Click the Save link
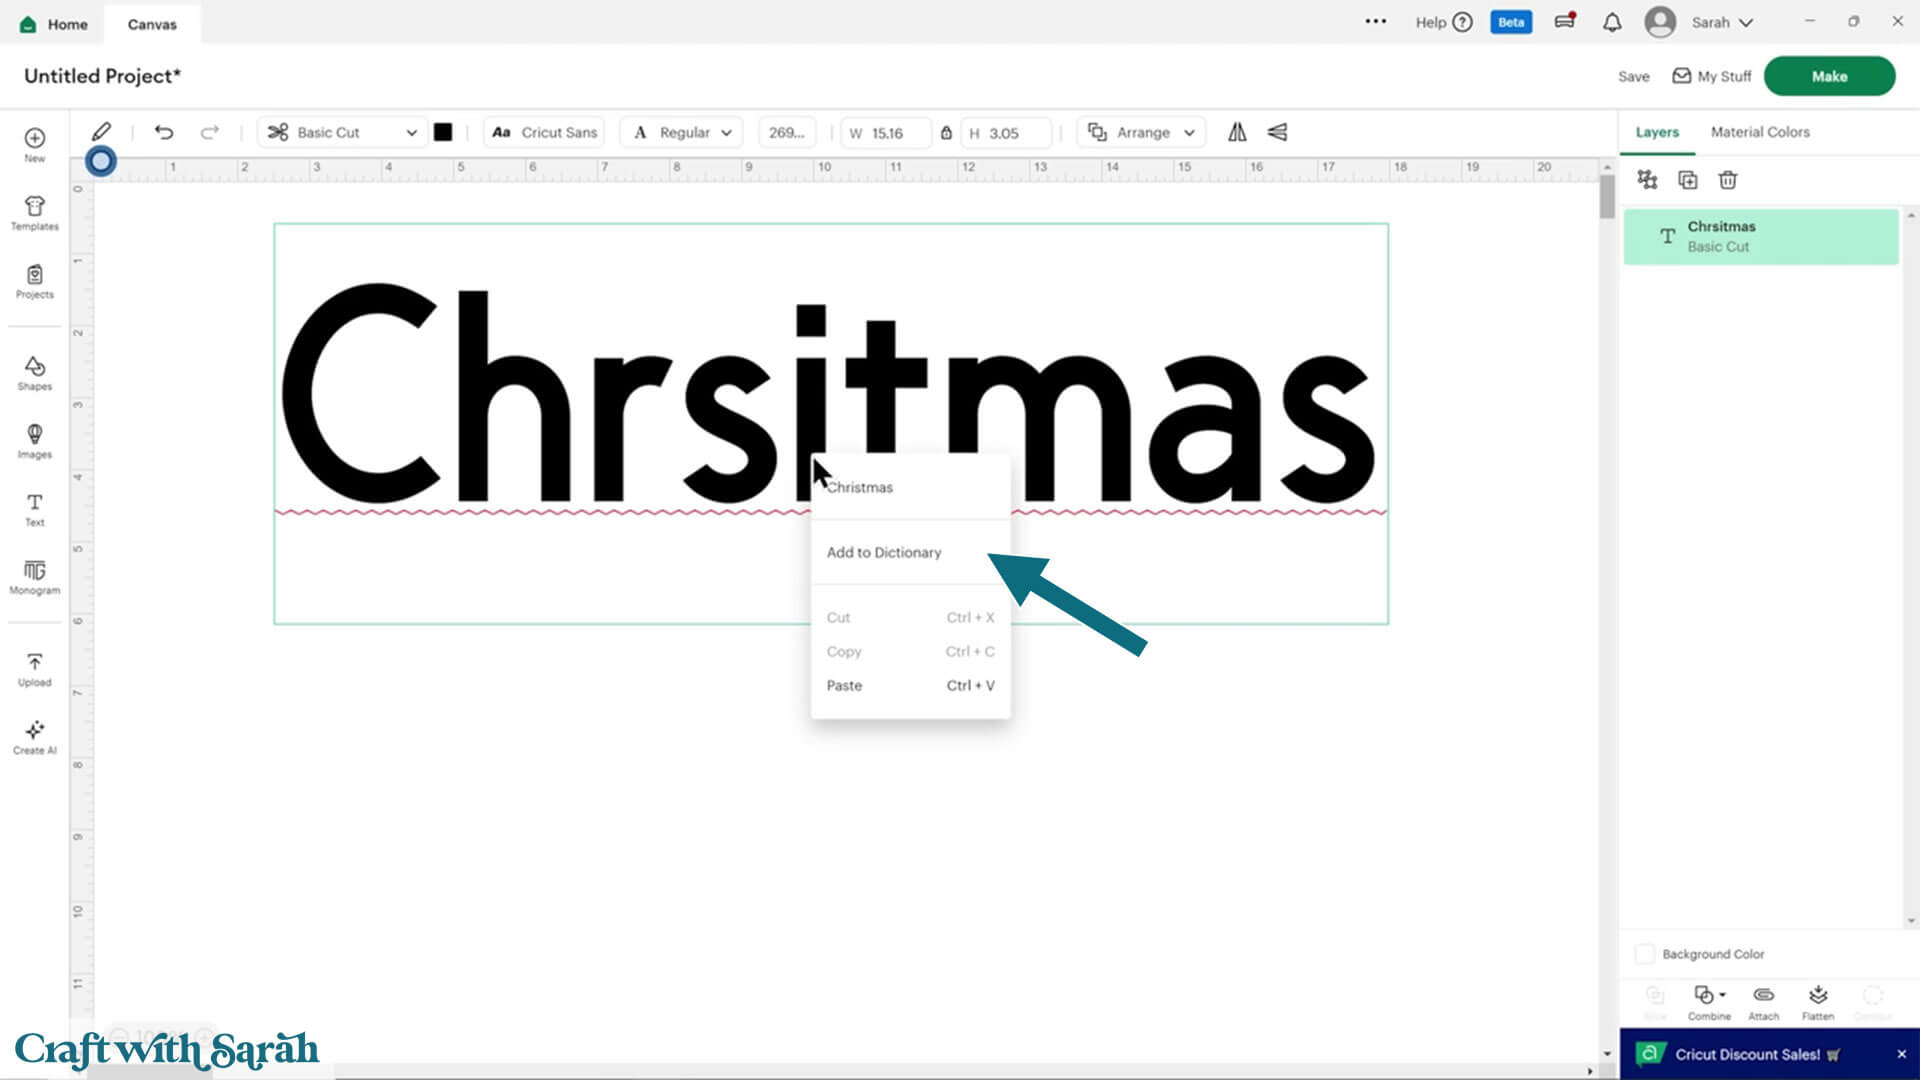The image size is (1920, 1080). 1633,76
